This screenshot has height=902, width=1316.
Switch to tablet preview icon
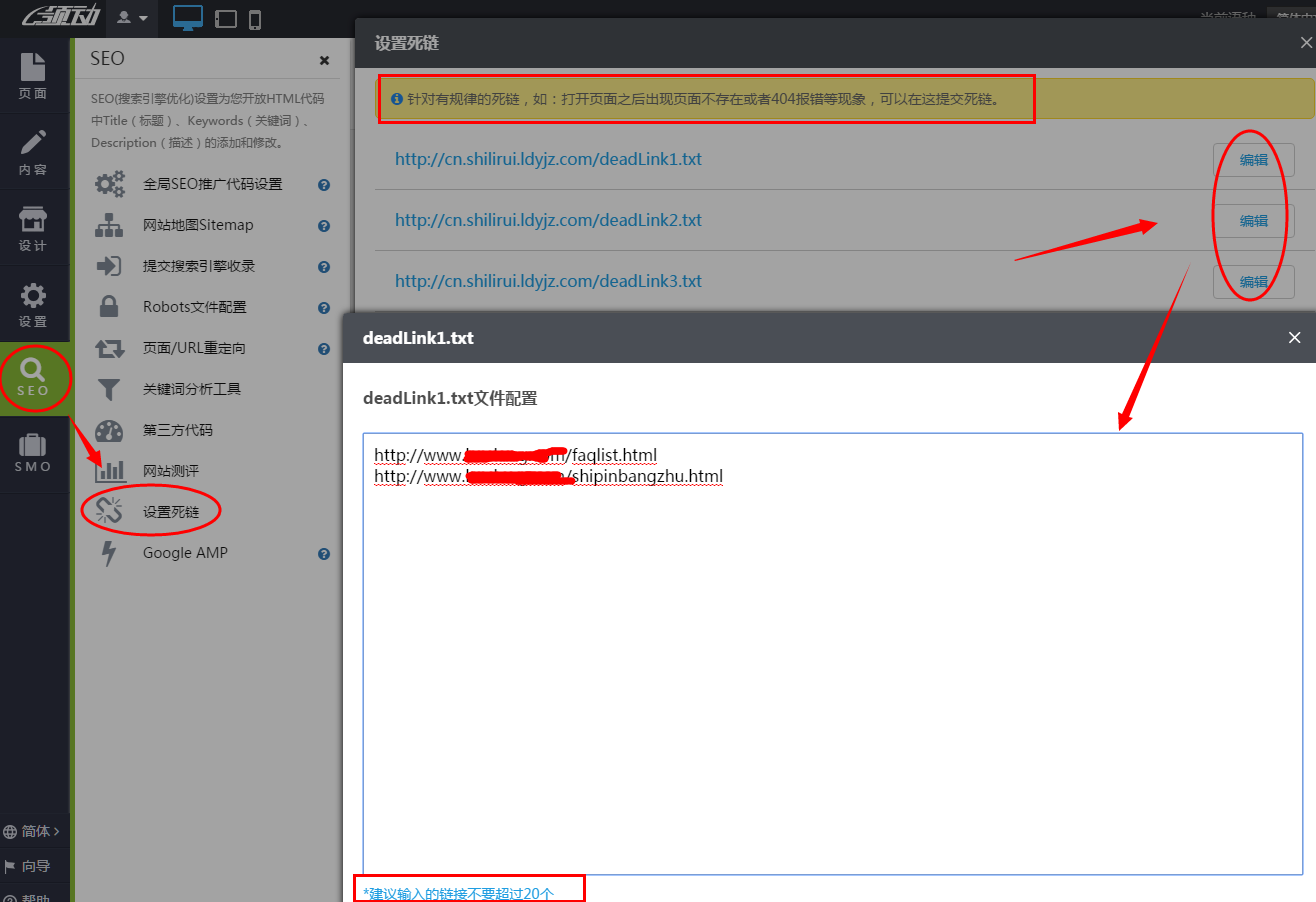pyautogui.click(x=226, y=19)
